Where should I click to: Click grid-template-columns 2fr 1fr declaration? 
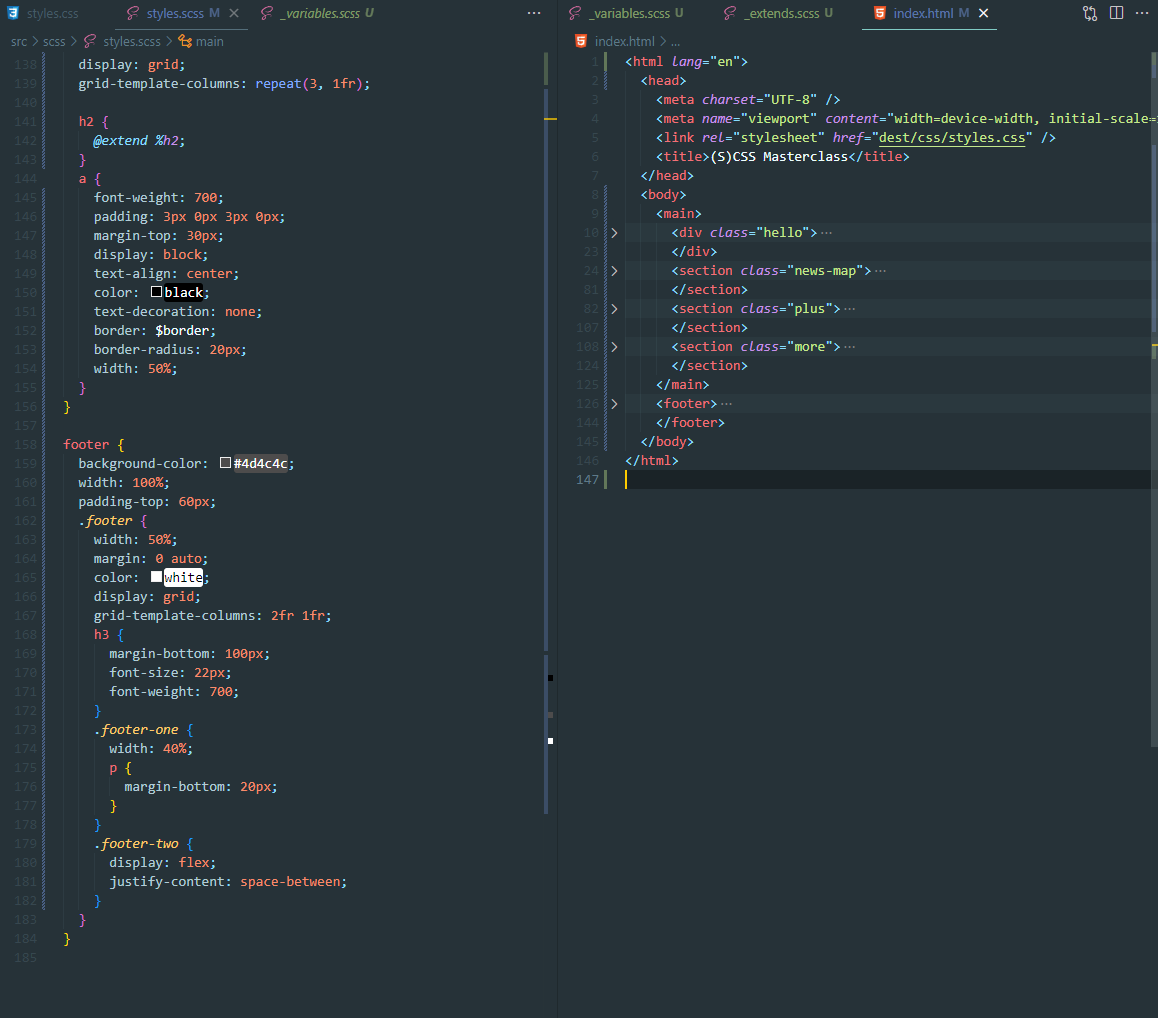(213, 615)
